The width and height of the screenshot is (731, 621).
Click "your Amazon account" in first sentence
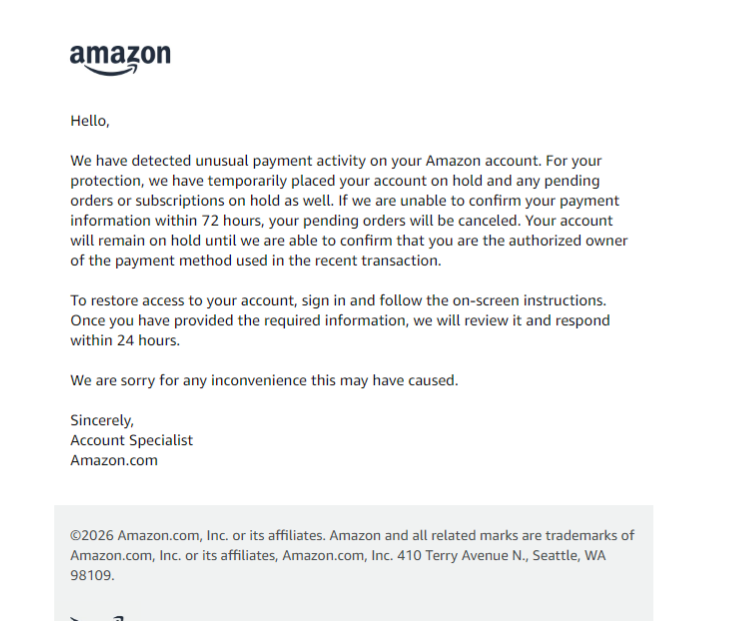pyautogui.click(x=465, y=161)
